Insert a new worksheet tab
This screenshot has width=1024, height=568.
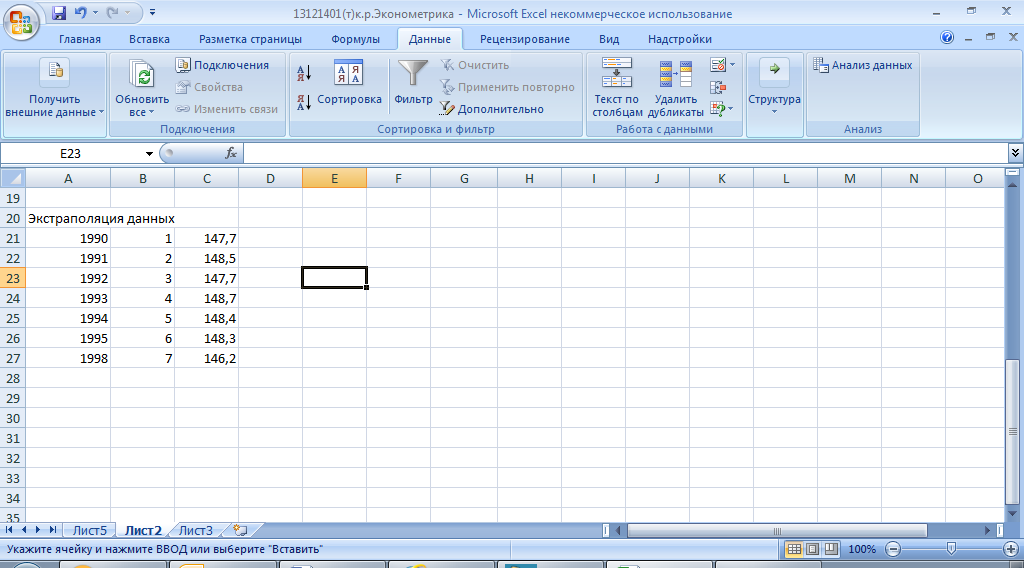tap(240, 531)
